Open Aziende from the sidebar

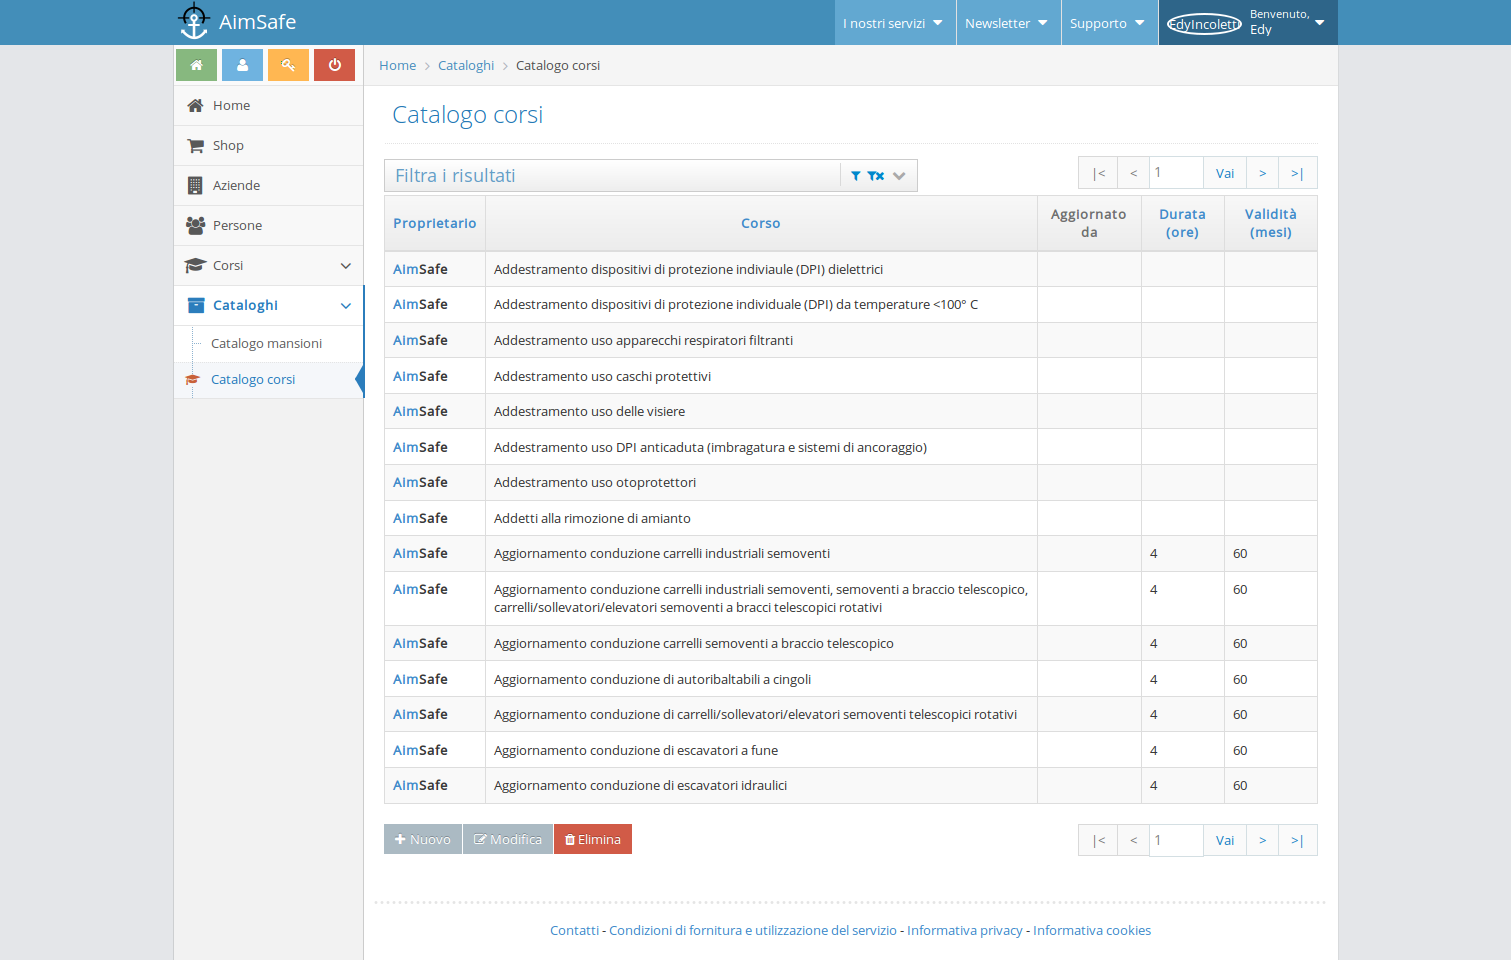click(268, 186)
